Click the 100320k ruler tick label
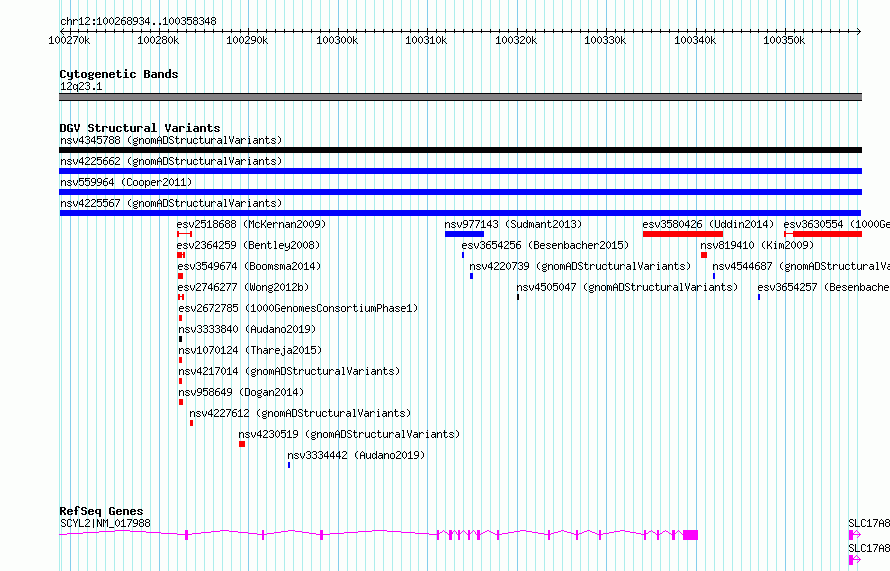Screen dimensions: 890x571 (x=516, y=40)
